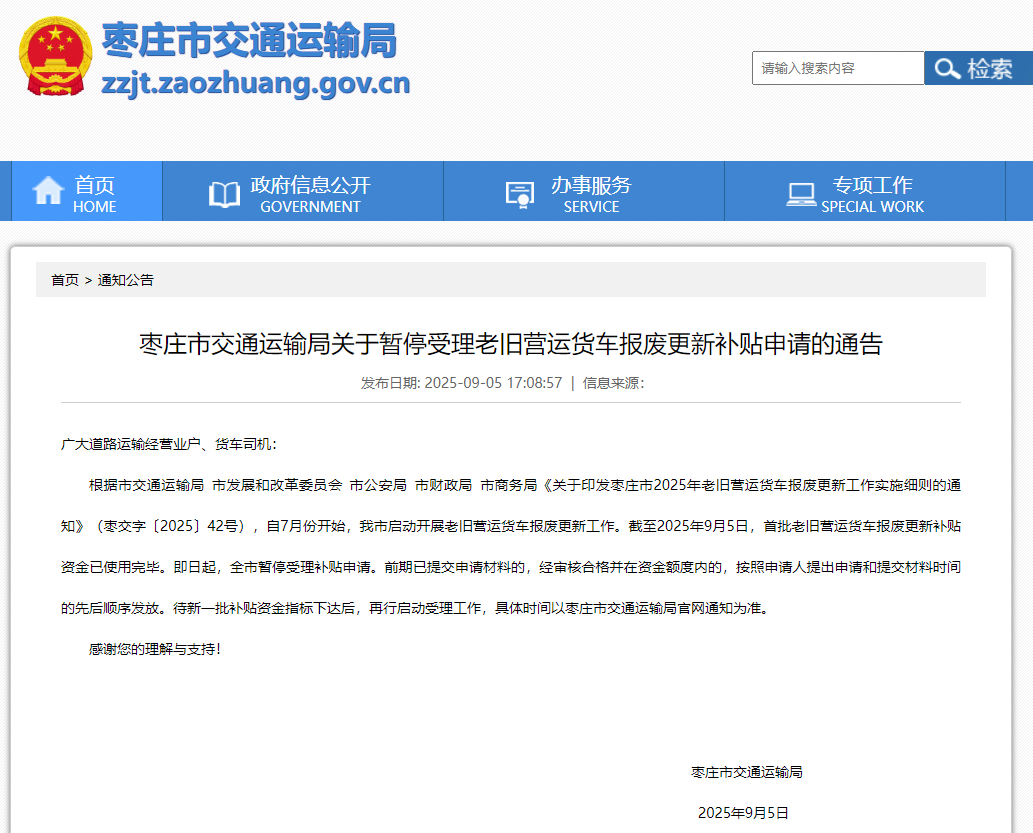Open the 办事服务 menu item
This screenshot has height=833, width=1033.
[x=591, y=193]
